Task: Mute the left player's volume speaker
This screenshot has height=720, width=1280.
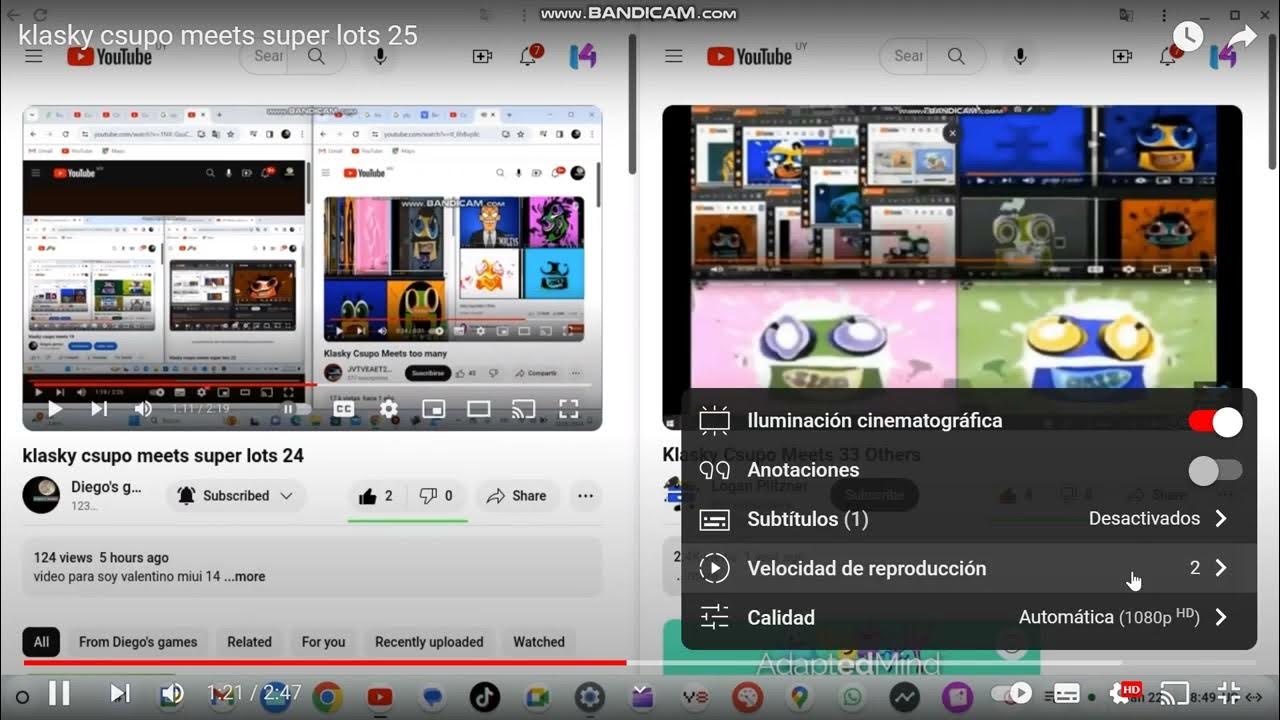Action: [143, 409]
